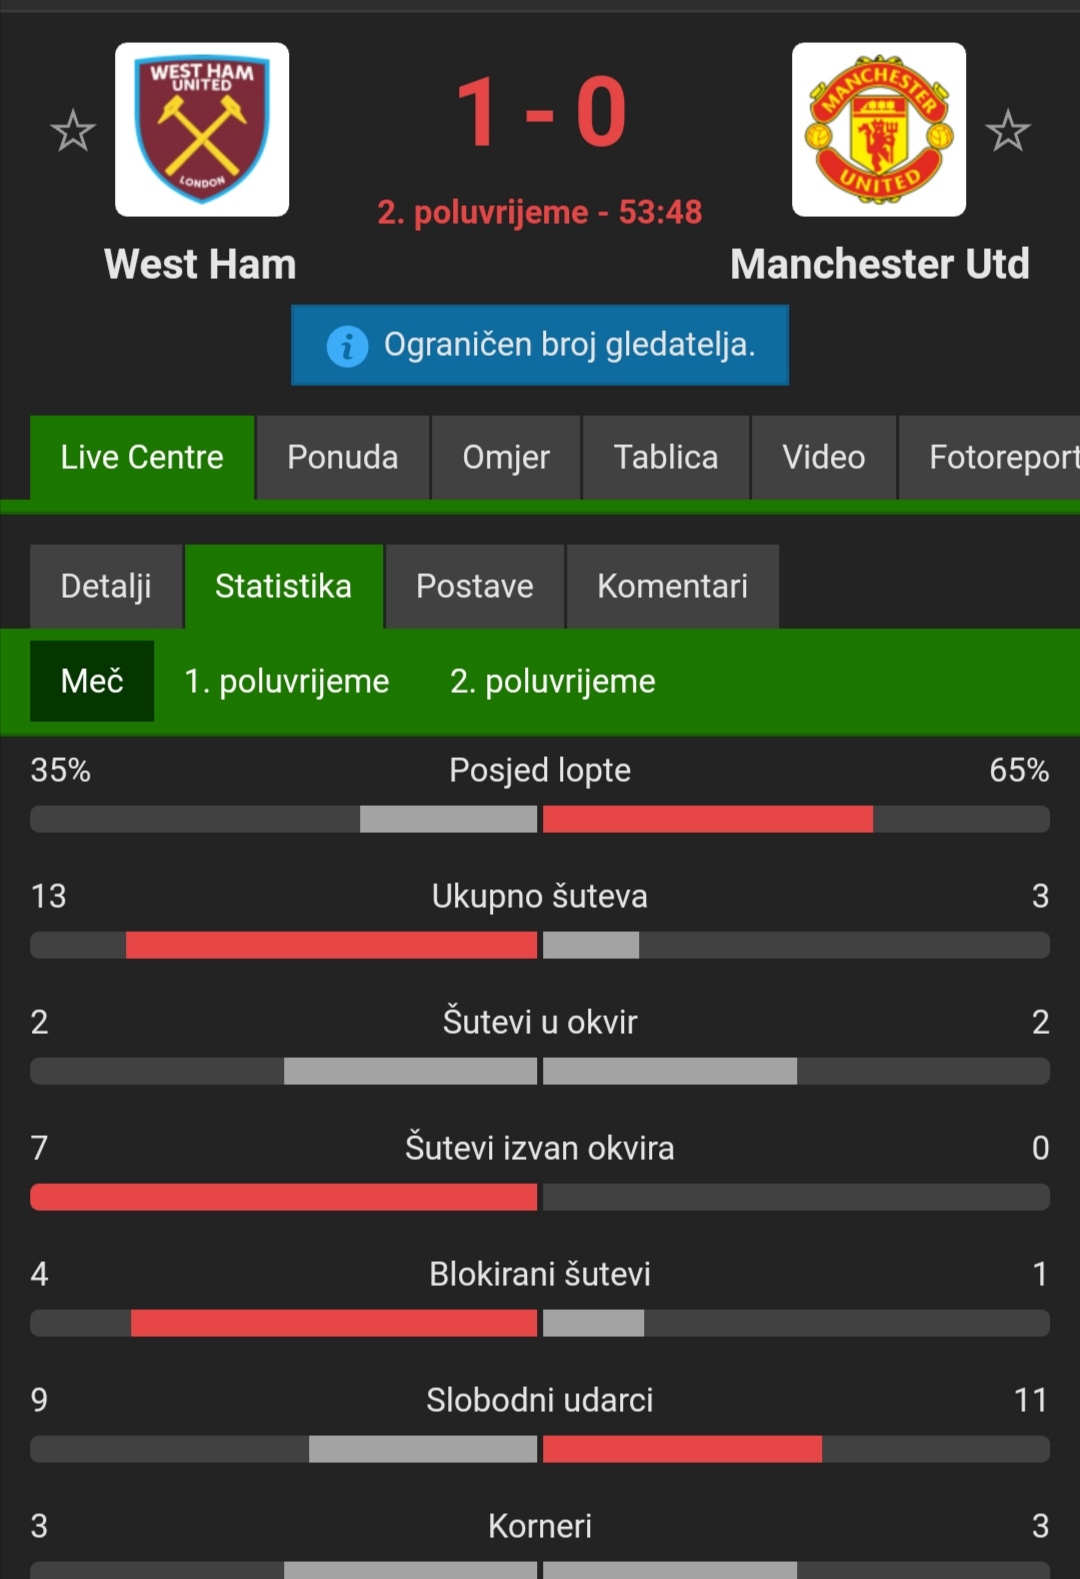Switch to the Detalji sub-tab

click(106, 586)
